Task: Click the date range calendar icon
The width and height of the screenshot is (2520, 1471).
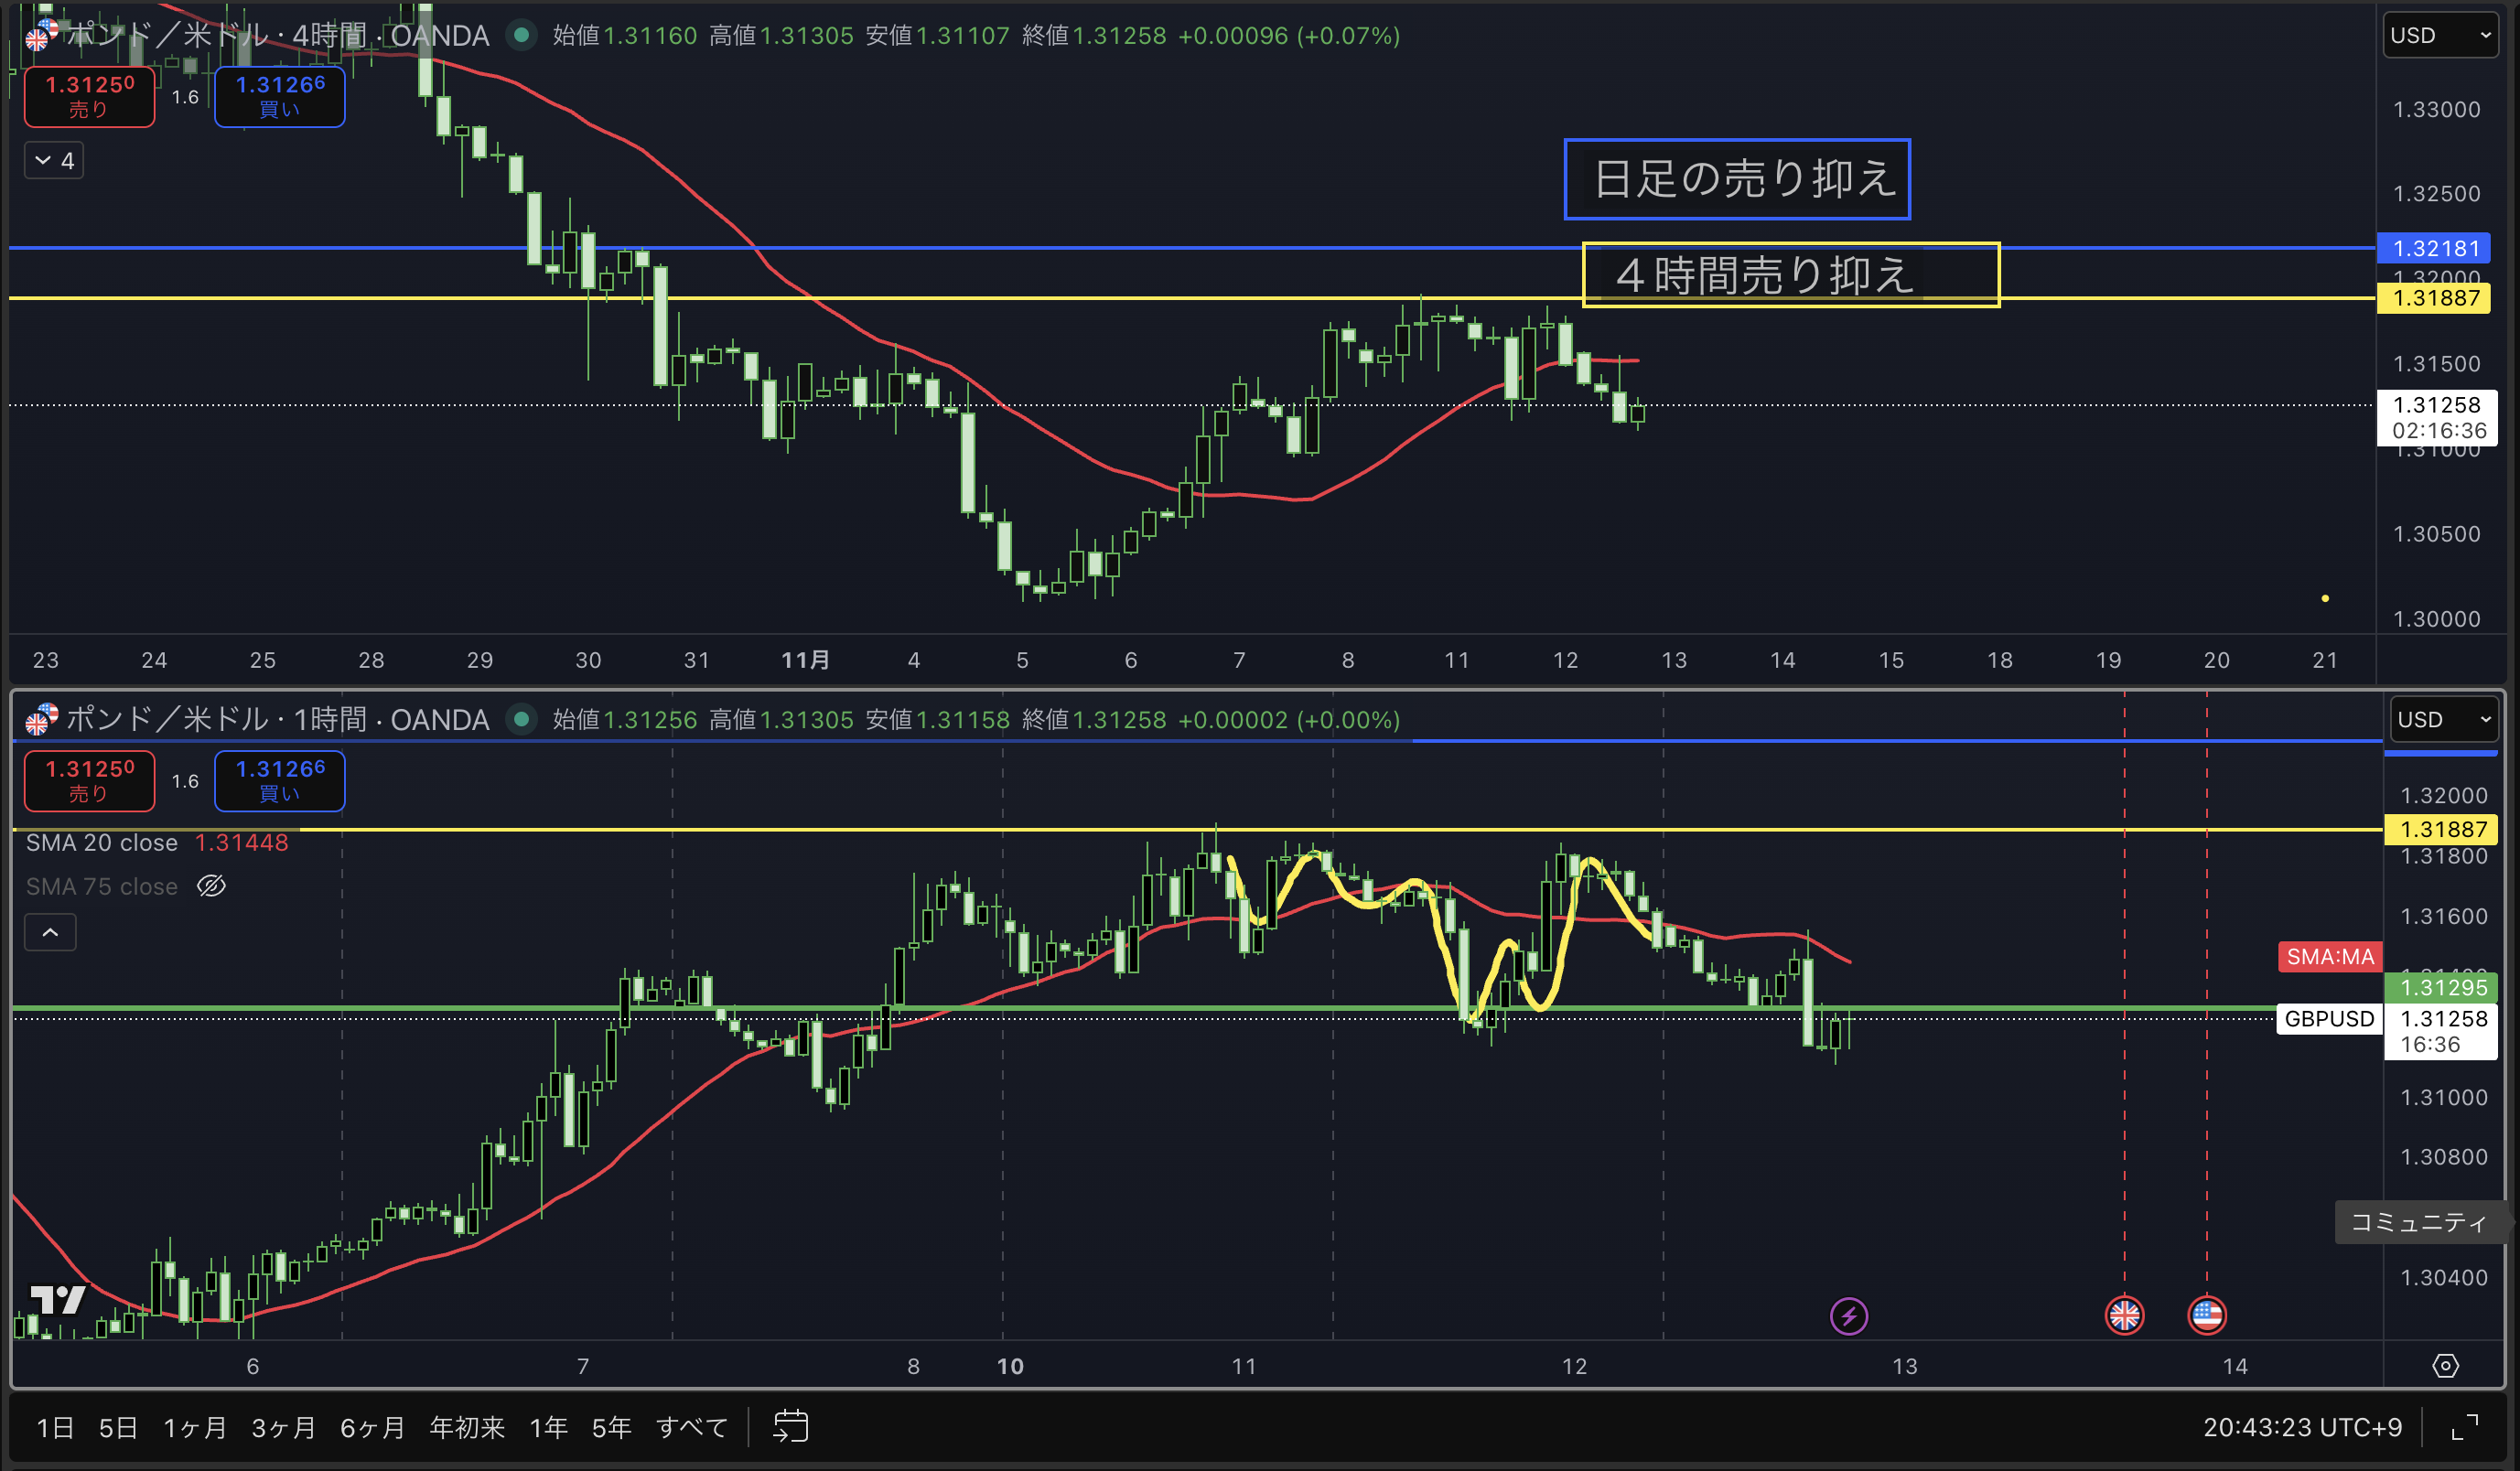Action: click(790, 1426)
